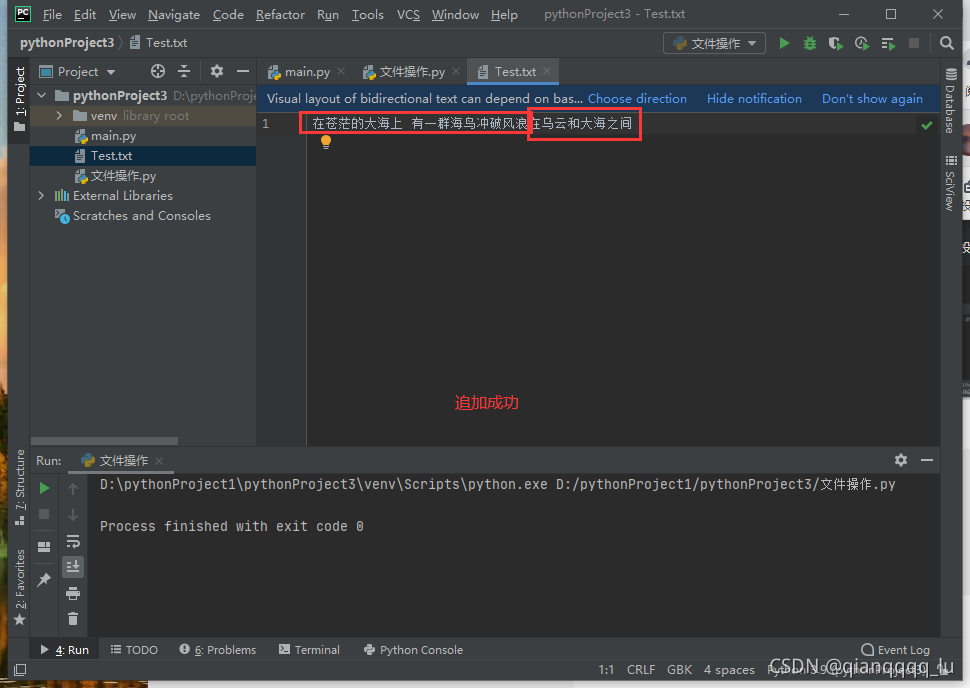The image size is (970, 688).
Task: Open the Refactor menu
Action: click(x=280, y=15)
